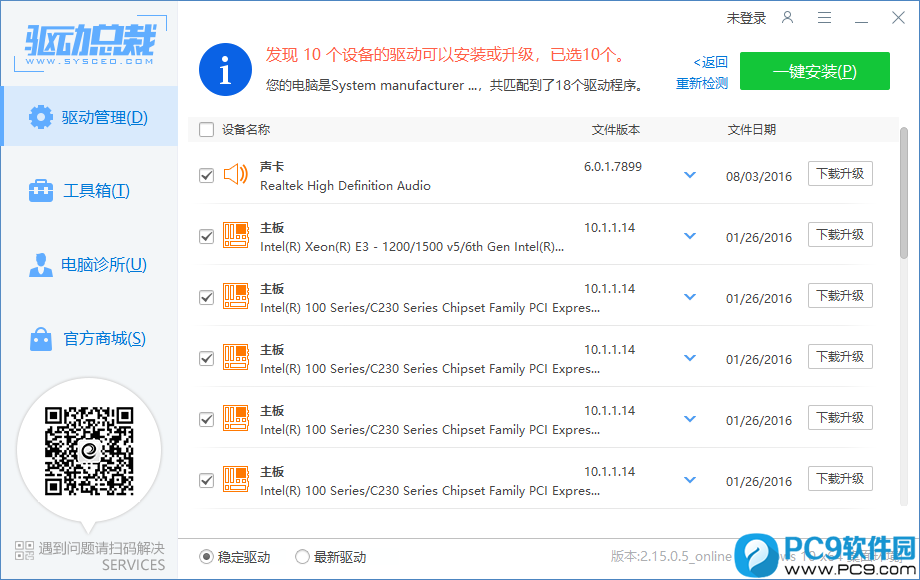
Task: Click the date 08/03/2016
Action: pyautogui.click(x=759, y=177)
